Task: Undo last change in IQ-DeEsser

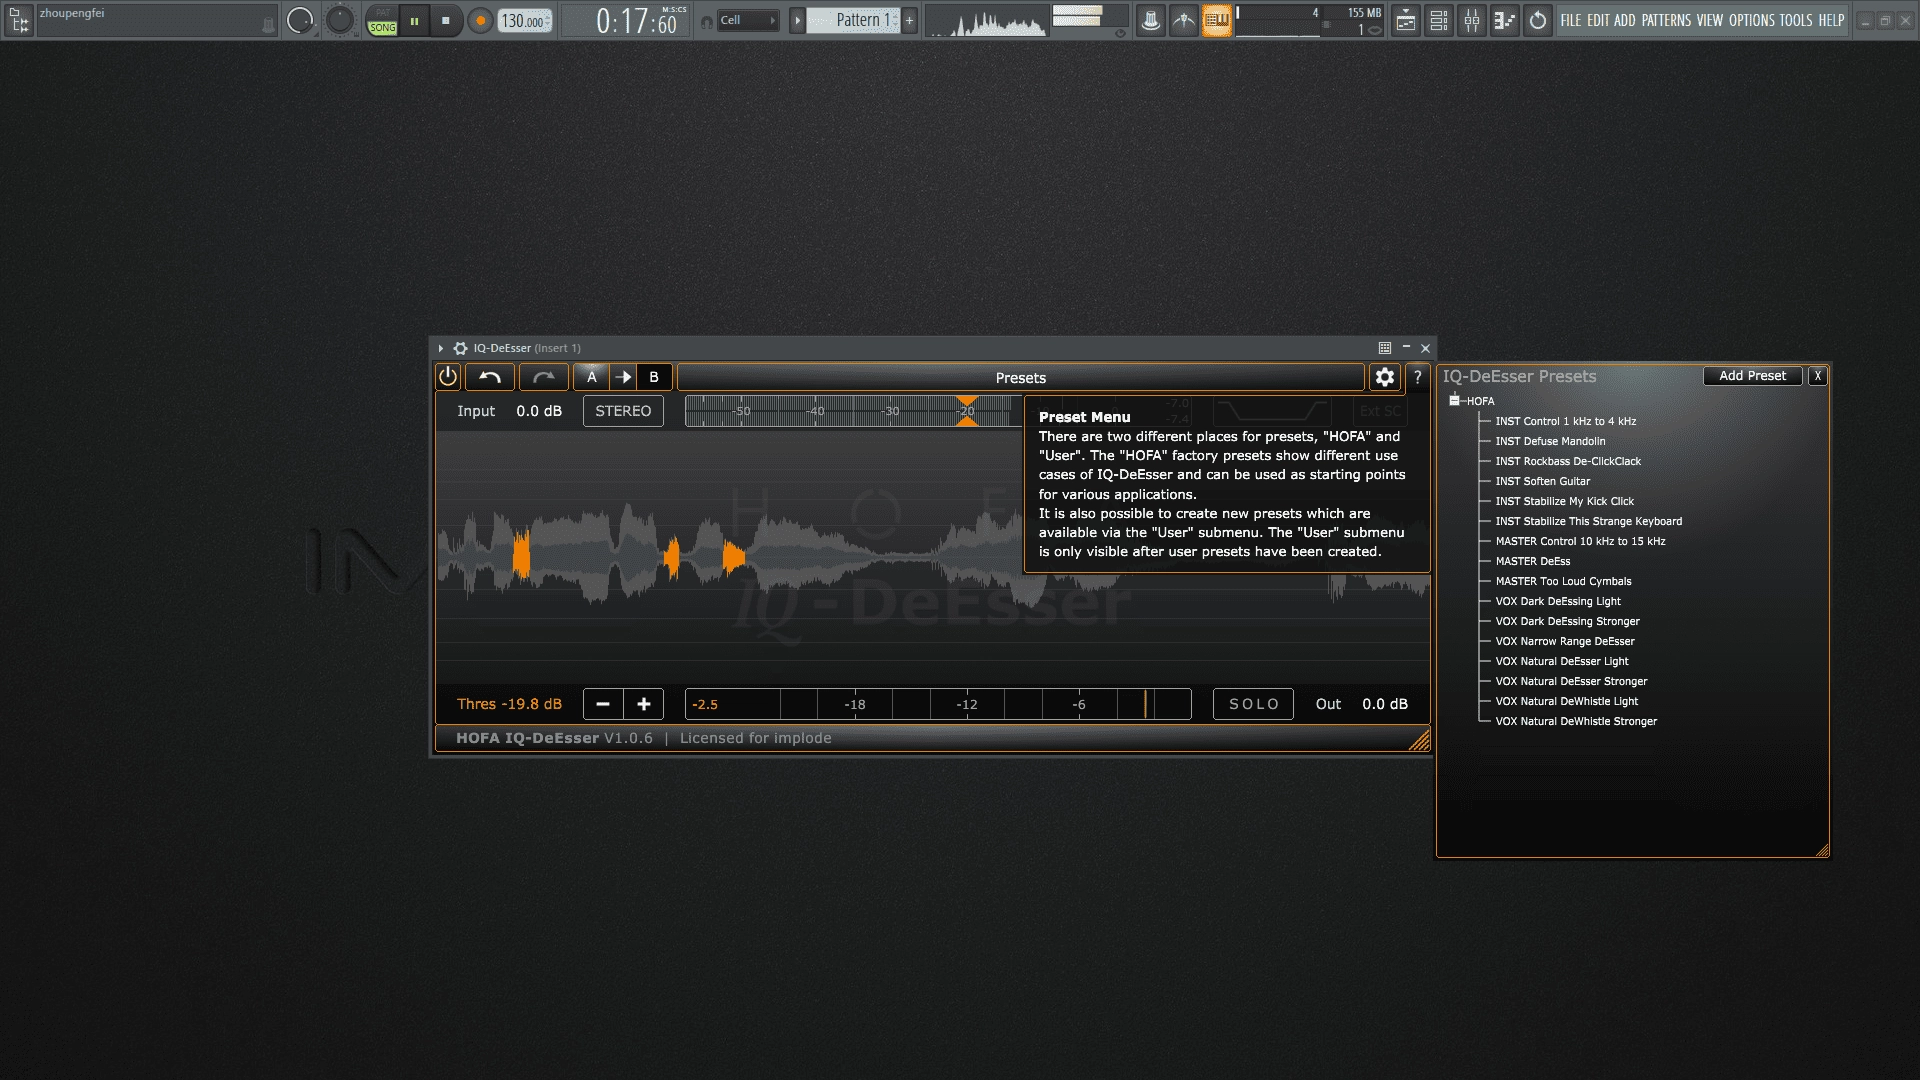Action: [490, 377]
